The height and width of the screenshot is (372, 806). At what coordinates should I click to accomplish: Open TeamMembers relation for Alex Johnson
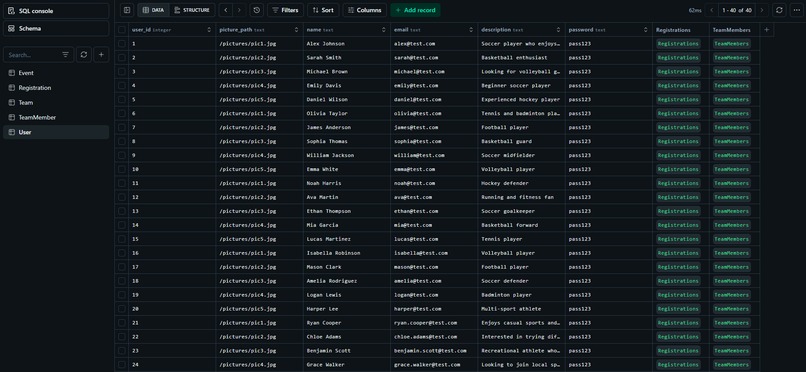[x=731, y=44]
